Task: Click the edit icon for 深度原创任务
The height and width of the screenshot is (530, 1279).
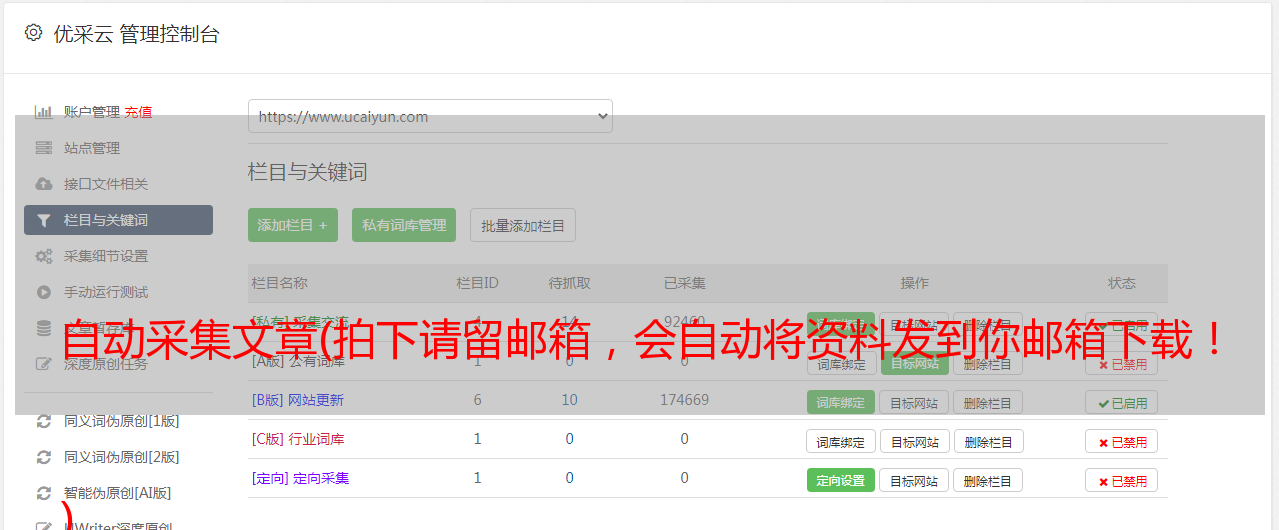Action: point(44,364)
